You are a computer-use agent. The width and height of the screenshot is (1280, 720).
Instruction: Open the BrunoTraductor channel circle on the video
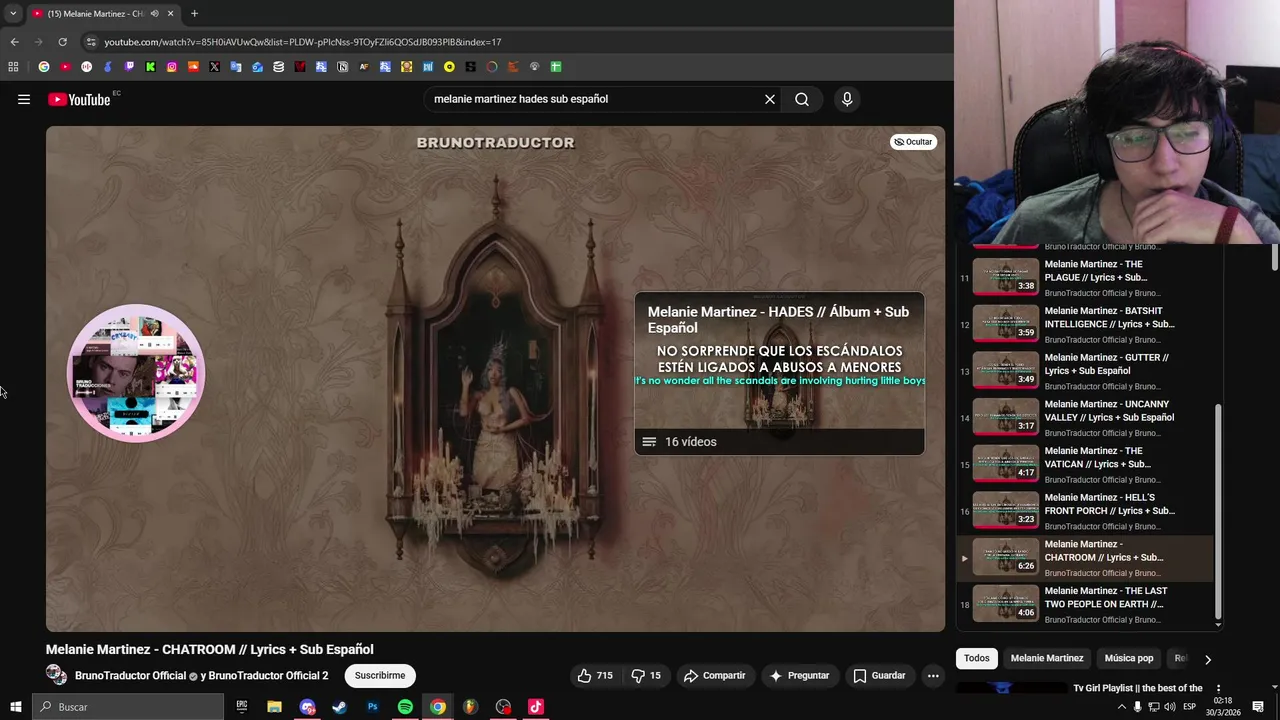[x=135, y=373]
